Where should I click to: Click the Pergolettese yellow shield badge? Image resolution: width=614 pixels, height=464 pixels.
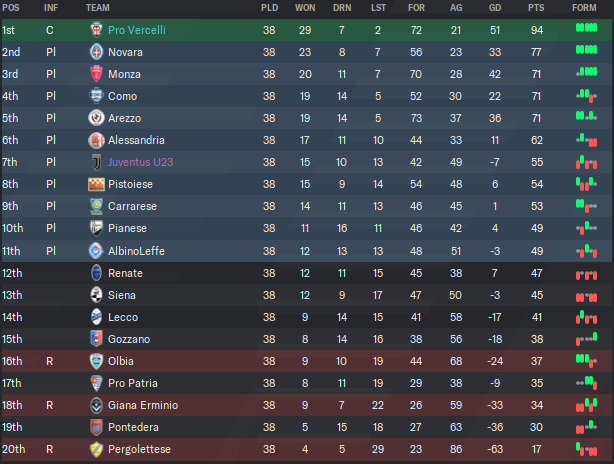point(96,449)
